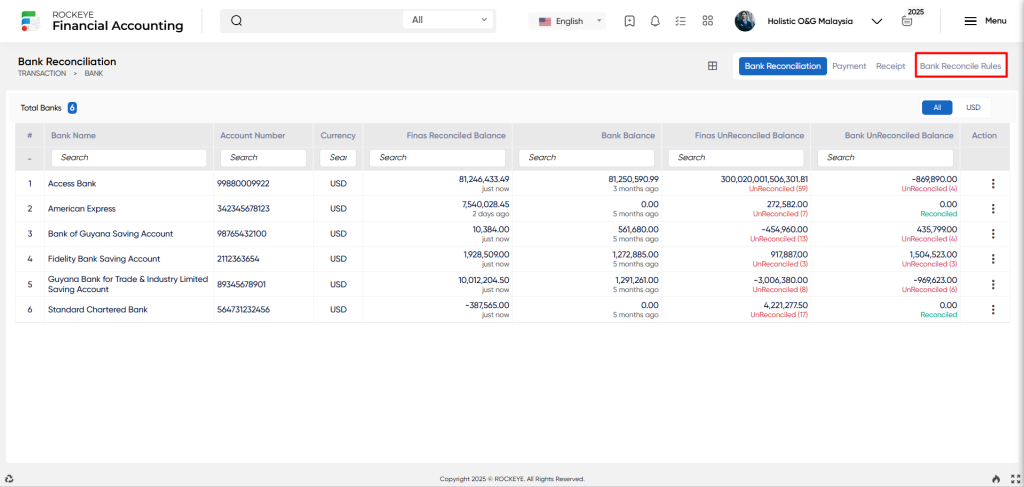
Task: Switch to the Bank Reconciliation tab
Action: point(782,66)
